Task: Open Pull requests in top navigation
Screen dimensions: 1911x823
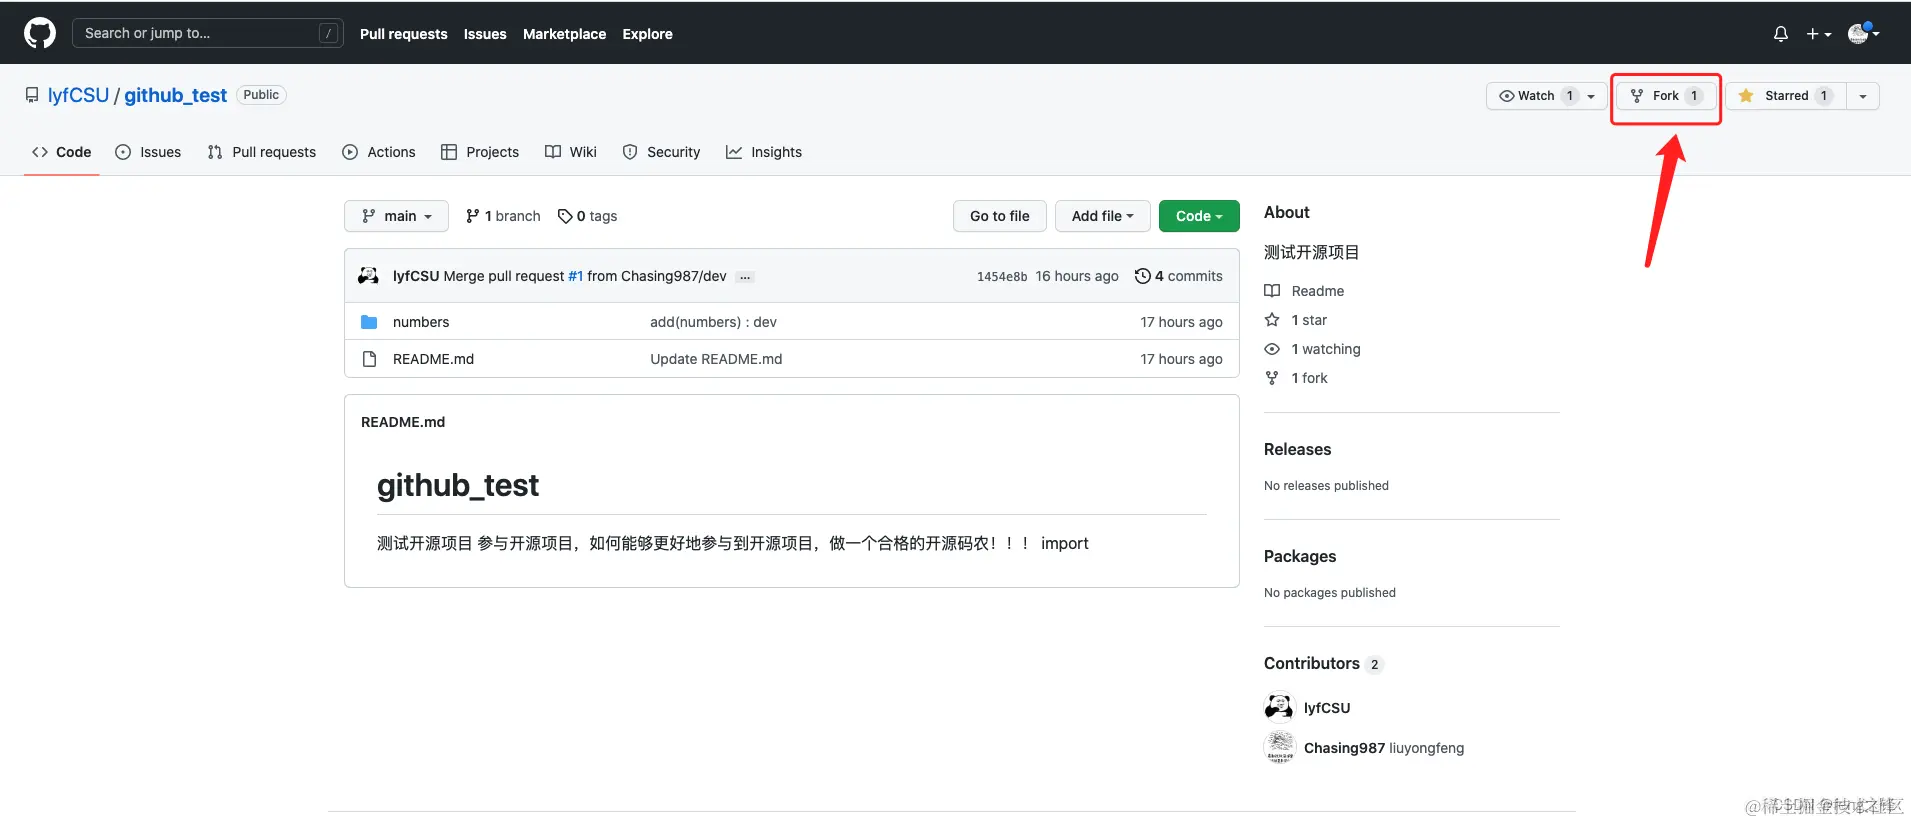Action: [x=404, y=34]
